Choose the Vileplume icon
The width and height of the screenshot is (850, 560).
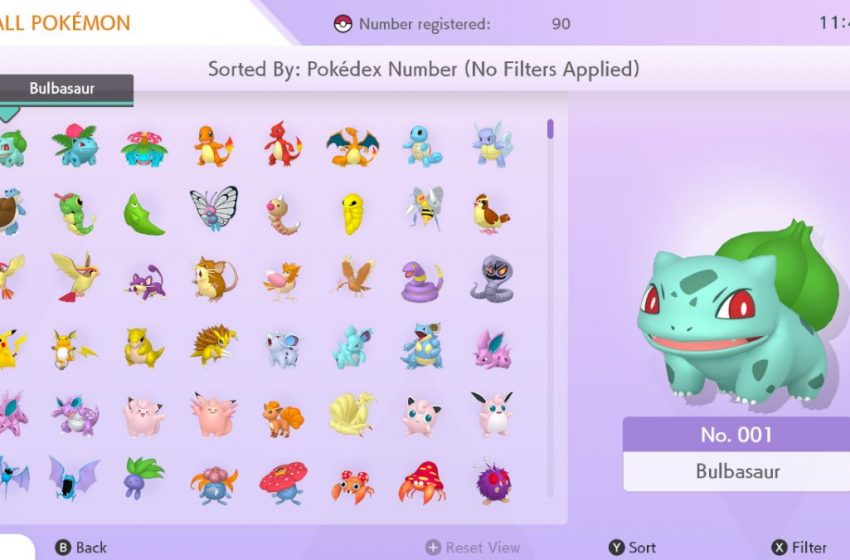pyautogui.click(x=283, y=482)
